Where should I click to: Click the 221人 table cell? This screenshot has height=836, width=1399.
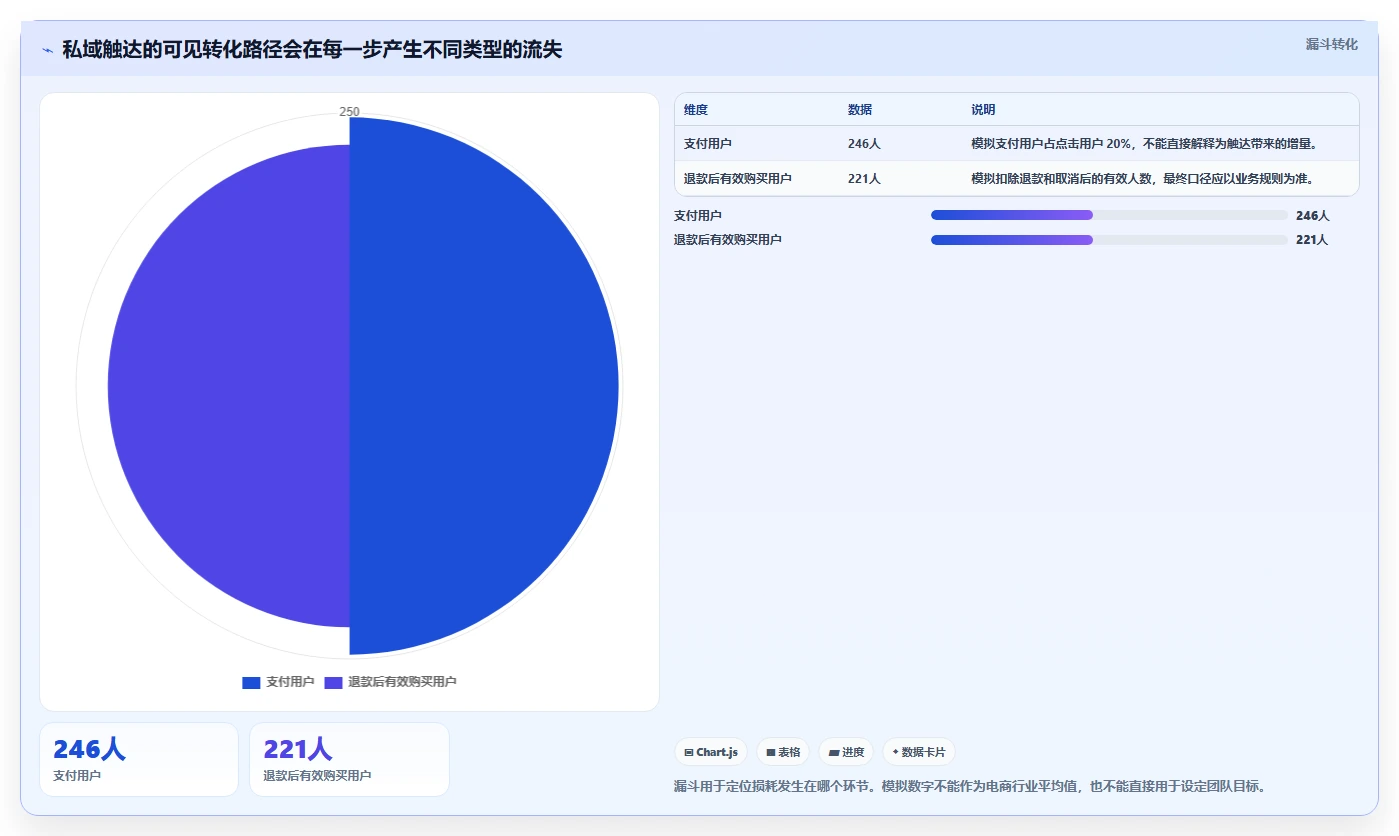[864, 179]
